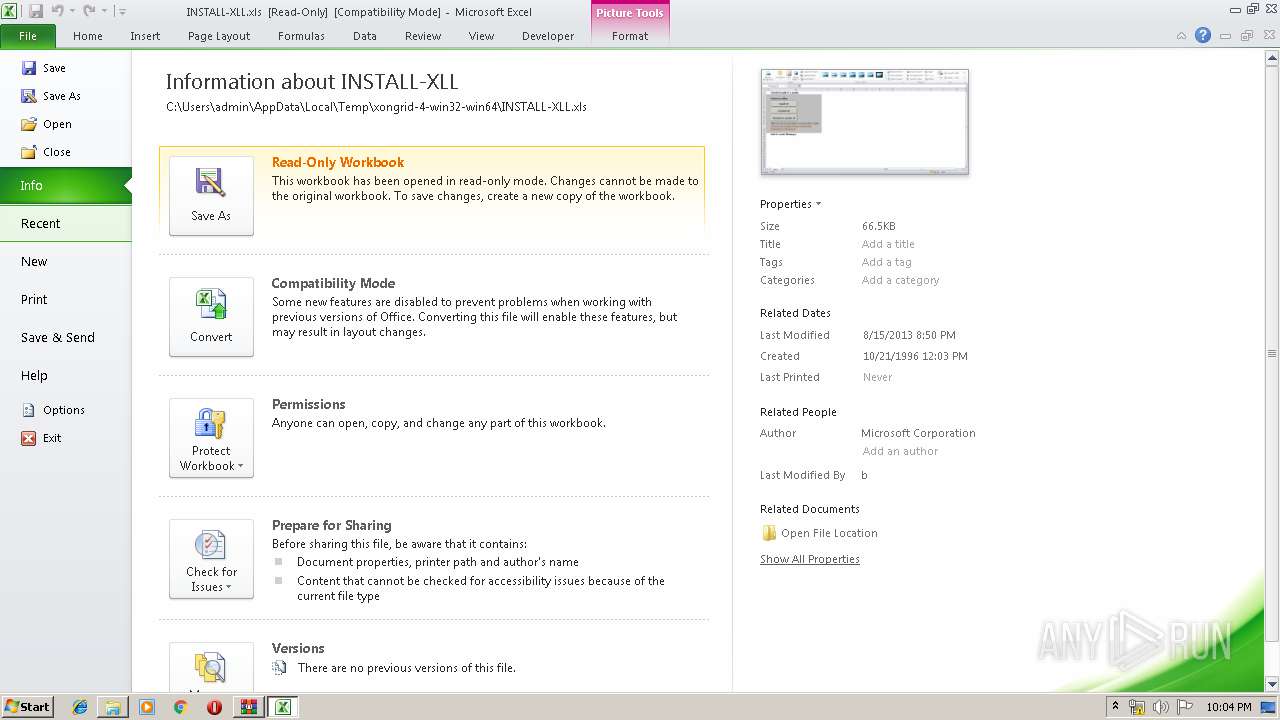Screen dimensions: 1280x720
Task: Click the Show All Properties link
Action: tap(810, 559)
